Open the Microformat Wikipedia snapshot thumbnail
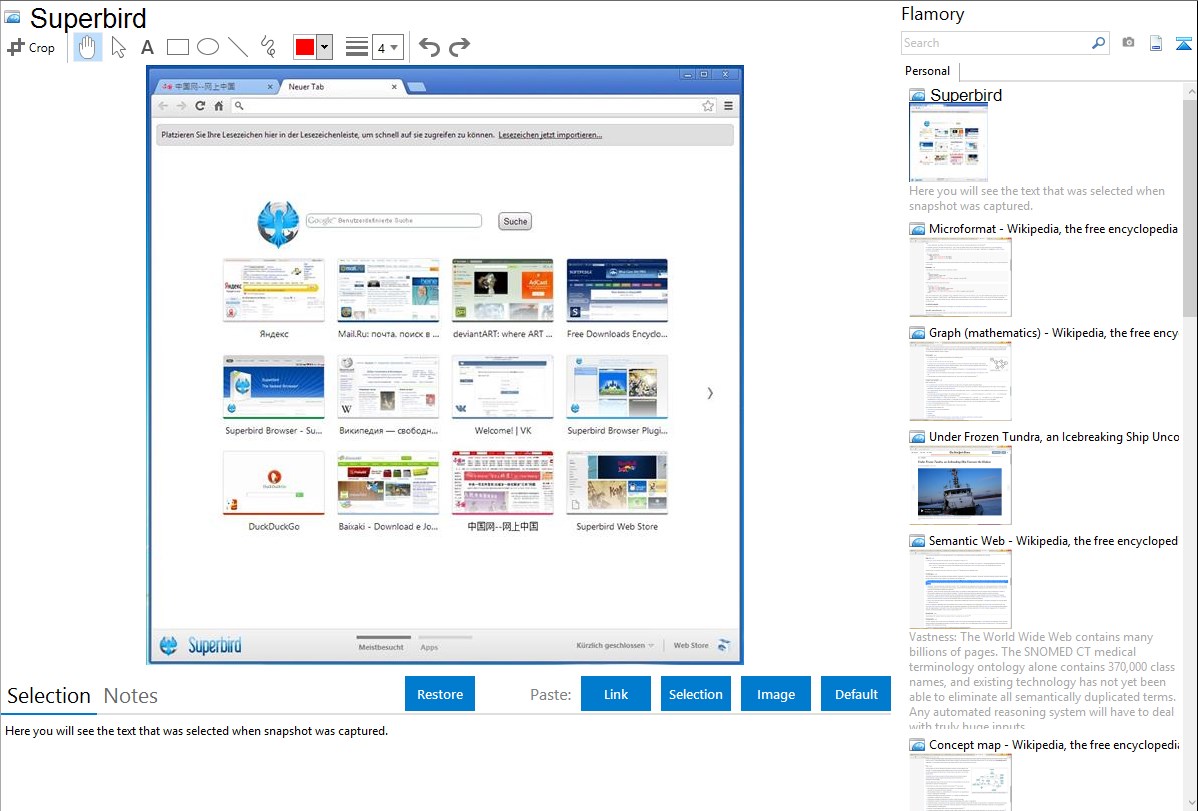 pos(960,277)
